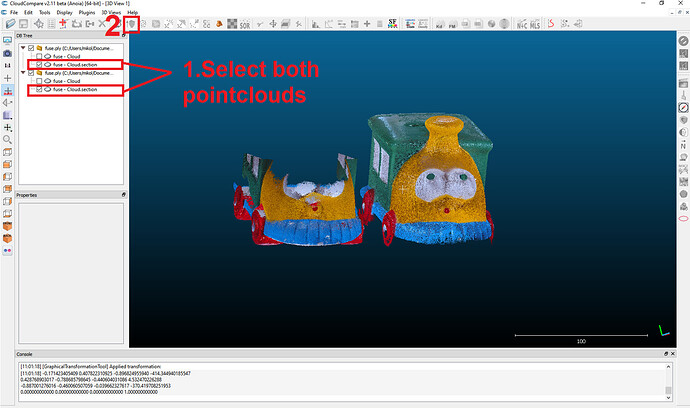Click the camera icon in left sidebar

tap(8, 52)
